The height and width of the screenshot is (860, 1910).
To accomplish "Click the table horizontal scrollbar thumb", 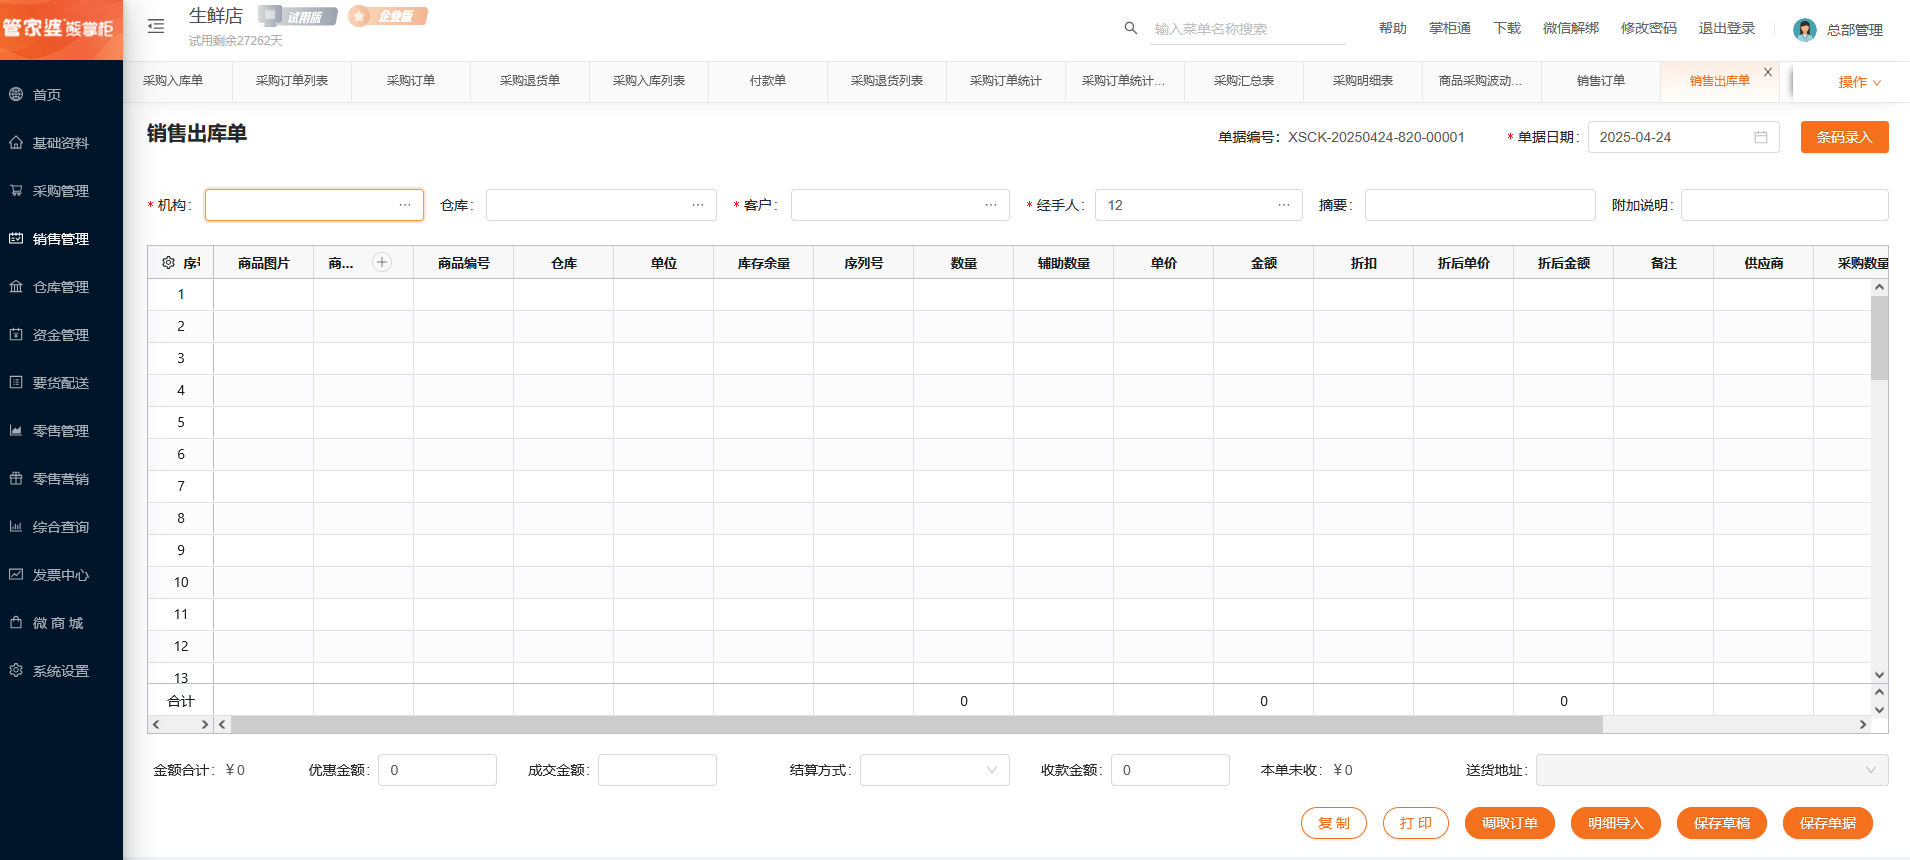I will pos(917,724).
